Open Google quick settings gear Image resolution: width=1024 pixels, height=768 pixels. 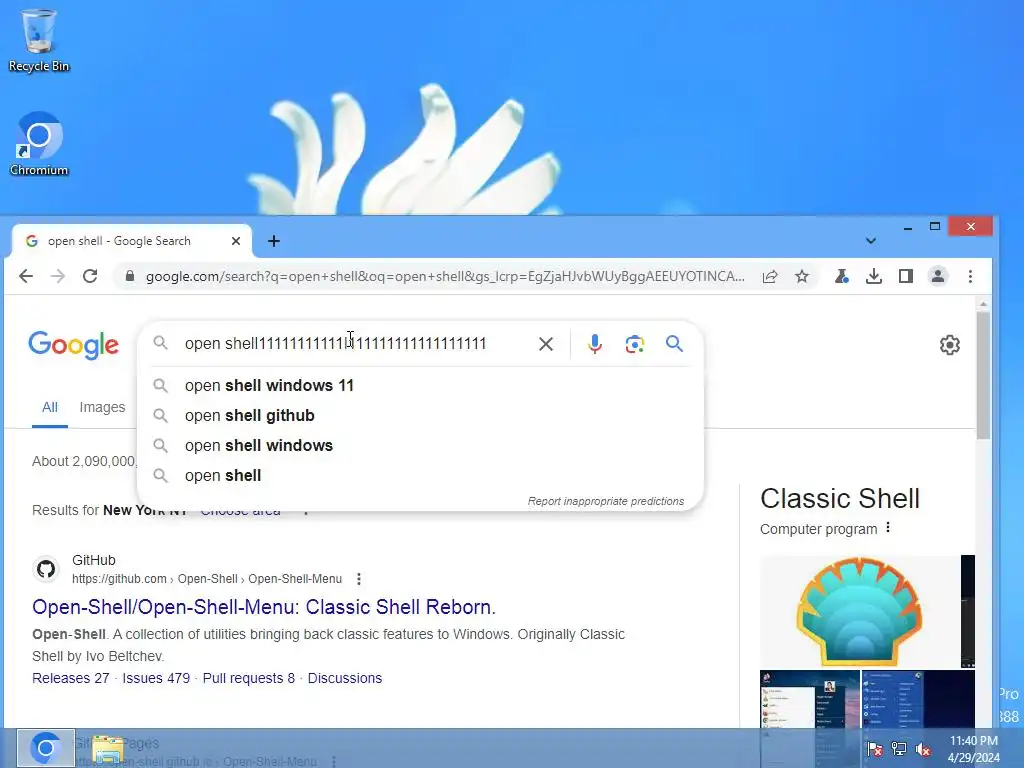950,345
